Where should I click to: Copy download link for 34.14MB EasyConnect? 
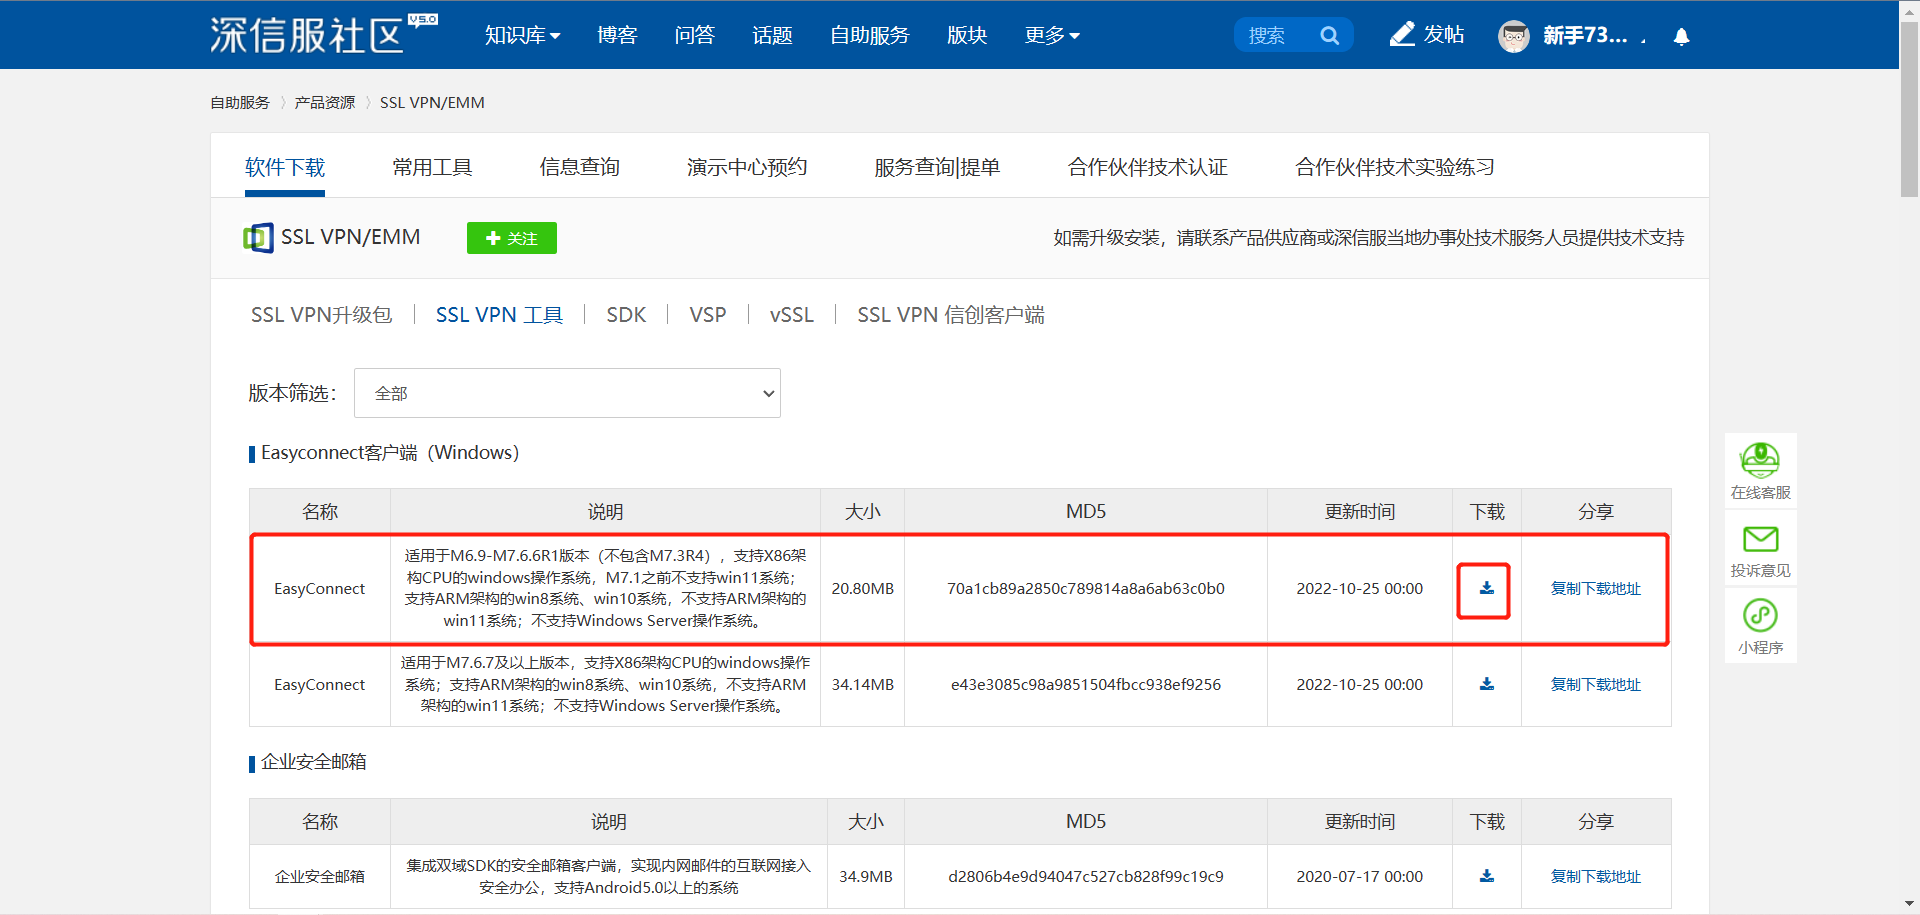pos(1596,684)
